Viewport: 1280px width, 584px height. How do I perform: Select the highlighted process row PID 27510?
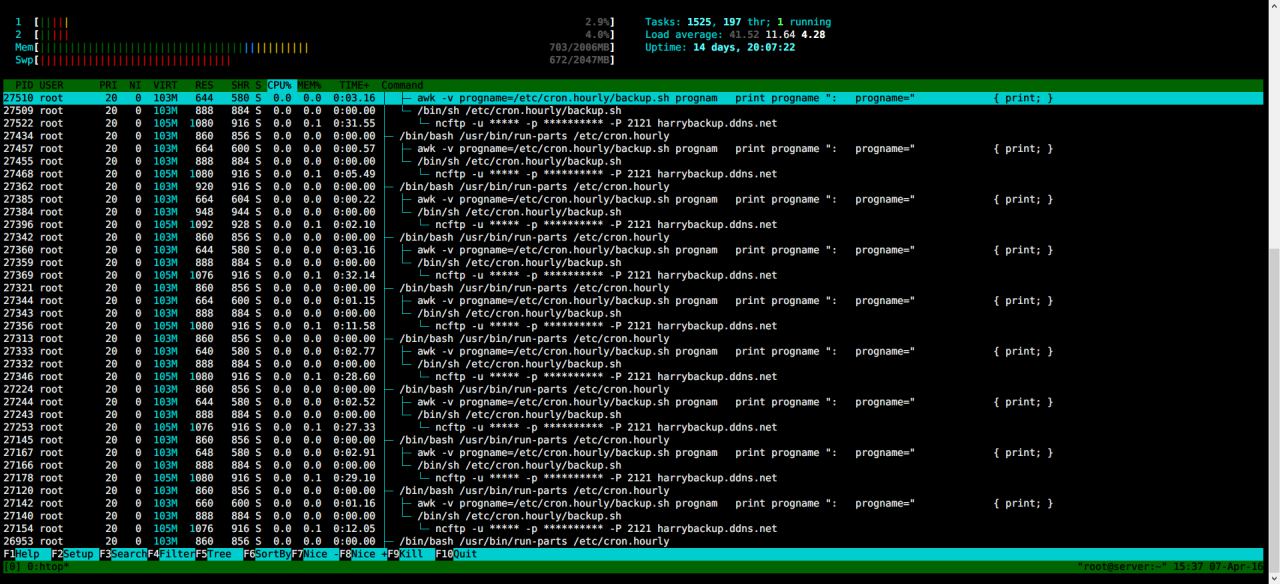pyautogui.click(x=632, y=98)
